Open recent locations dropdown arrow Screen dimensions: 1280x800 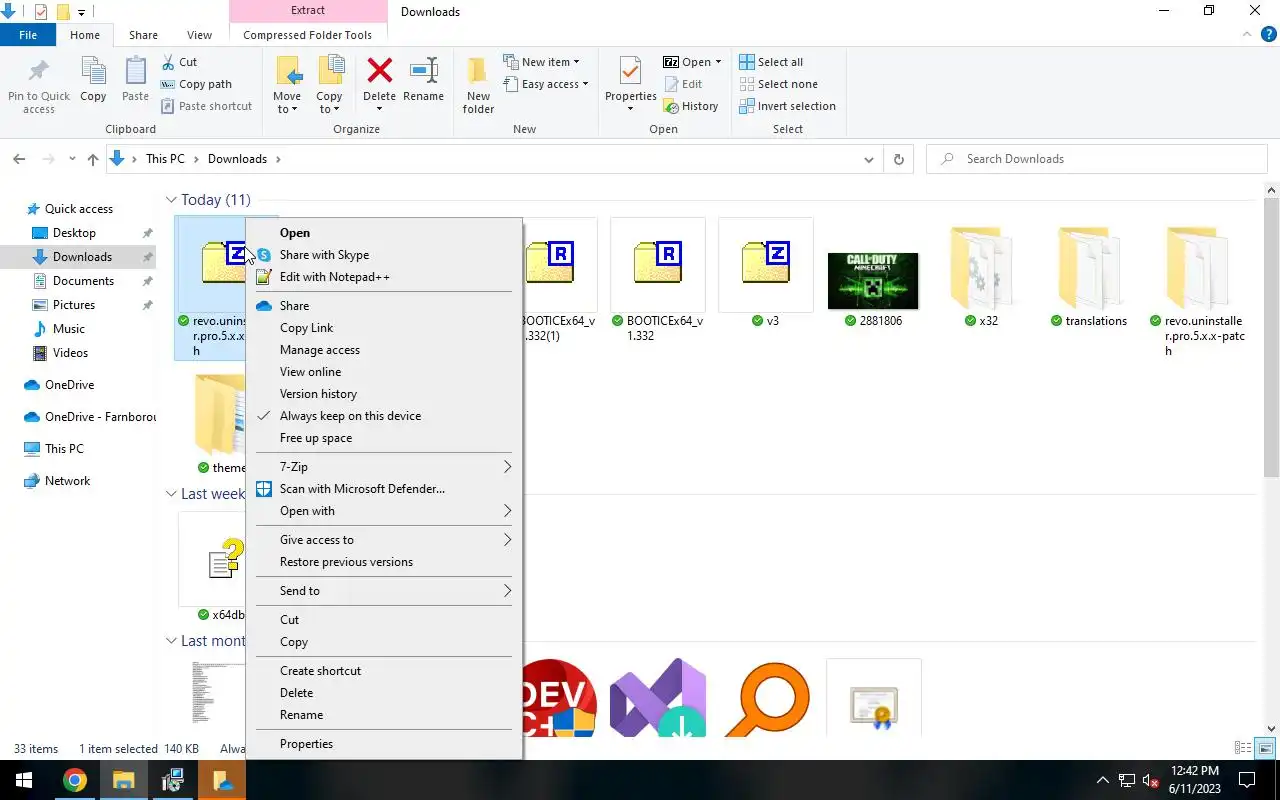point(72,159)
